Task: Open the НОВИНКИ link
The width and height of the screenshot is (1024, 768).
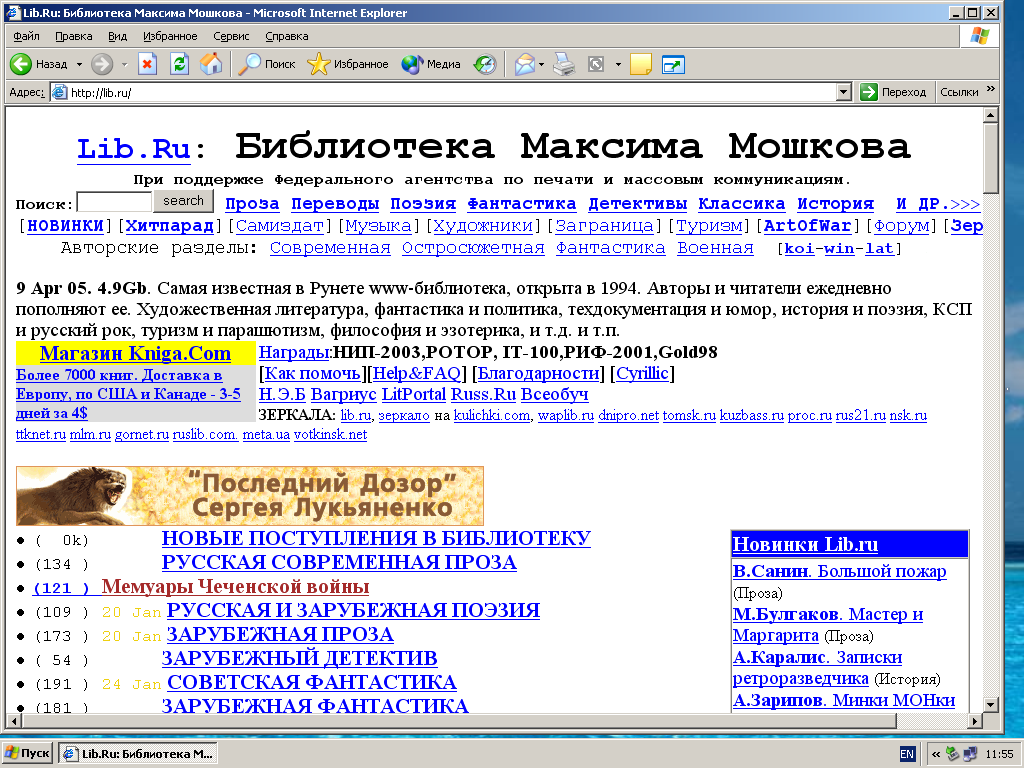Action: point(65,226)
